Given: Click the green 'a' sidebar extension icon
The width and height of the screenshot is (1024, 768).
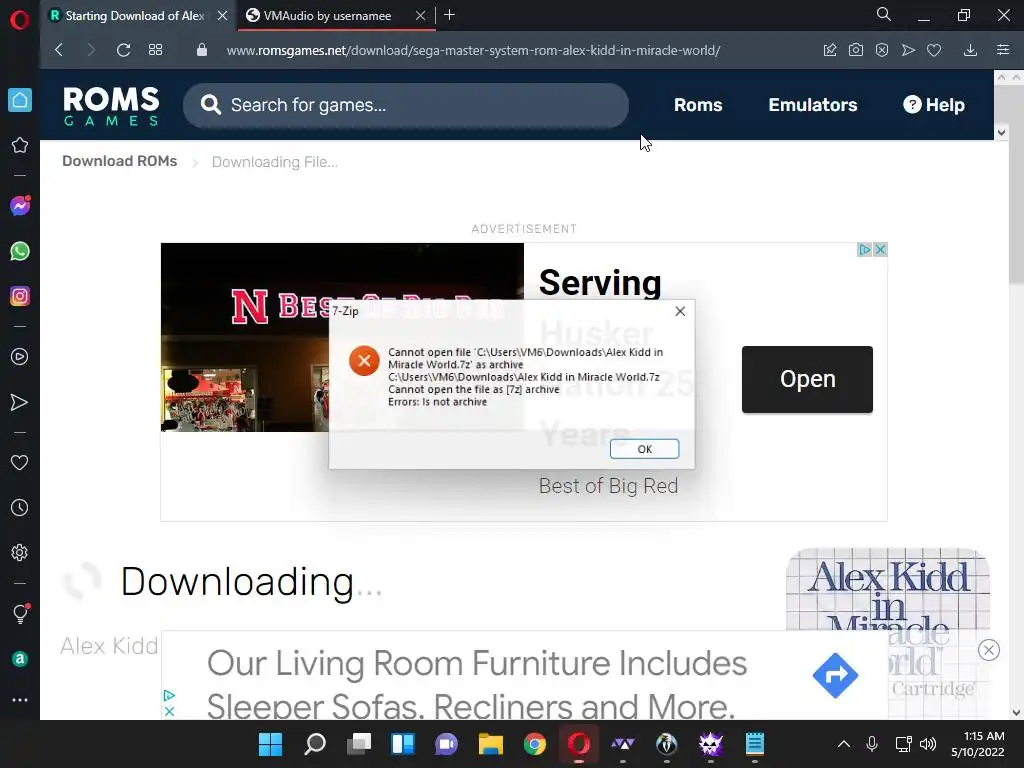Looking at the screenshot, I should pos(20,659).
